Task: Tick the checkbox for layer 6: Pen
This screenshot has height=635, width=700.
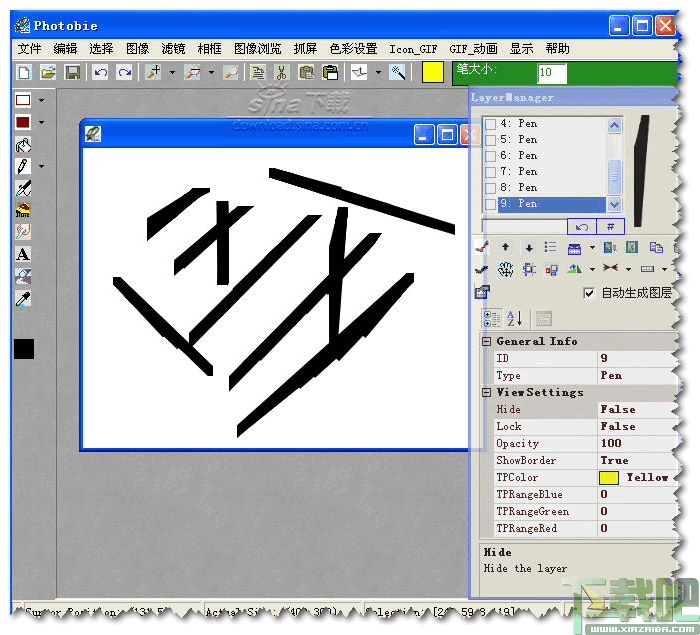Action: coord(490,156)
